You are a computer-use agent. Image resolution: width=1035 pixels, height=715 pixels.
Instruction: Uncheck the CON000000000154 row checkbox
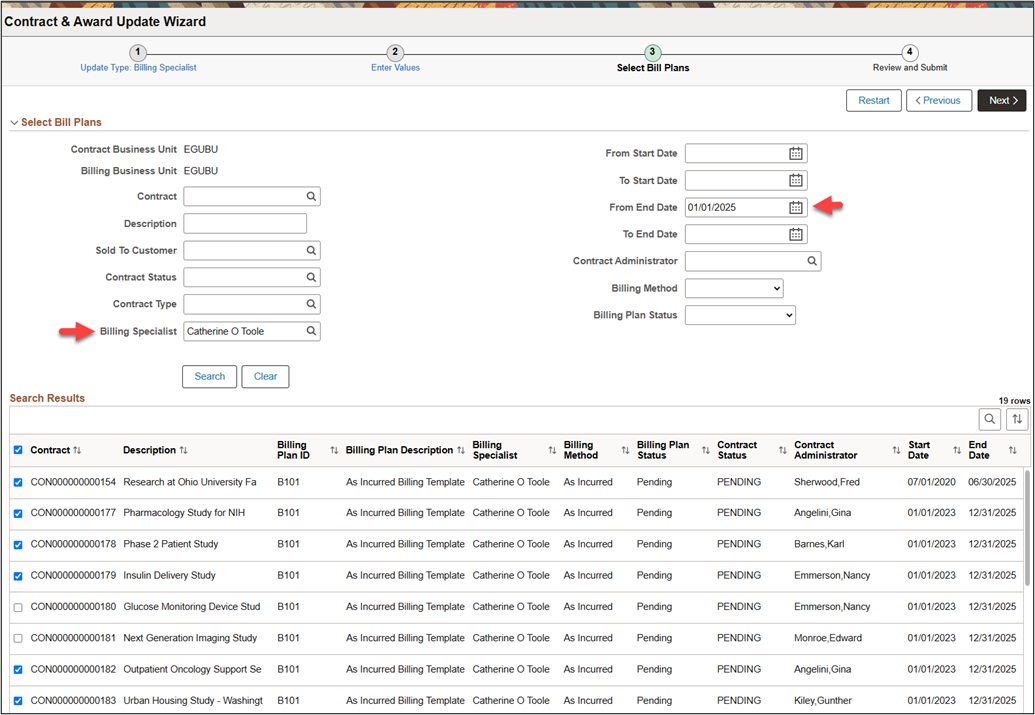(18, 482)
